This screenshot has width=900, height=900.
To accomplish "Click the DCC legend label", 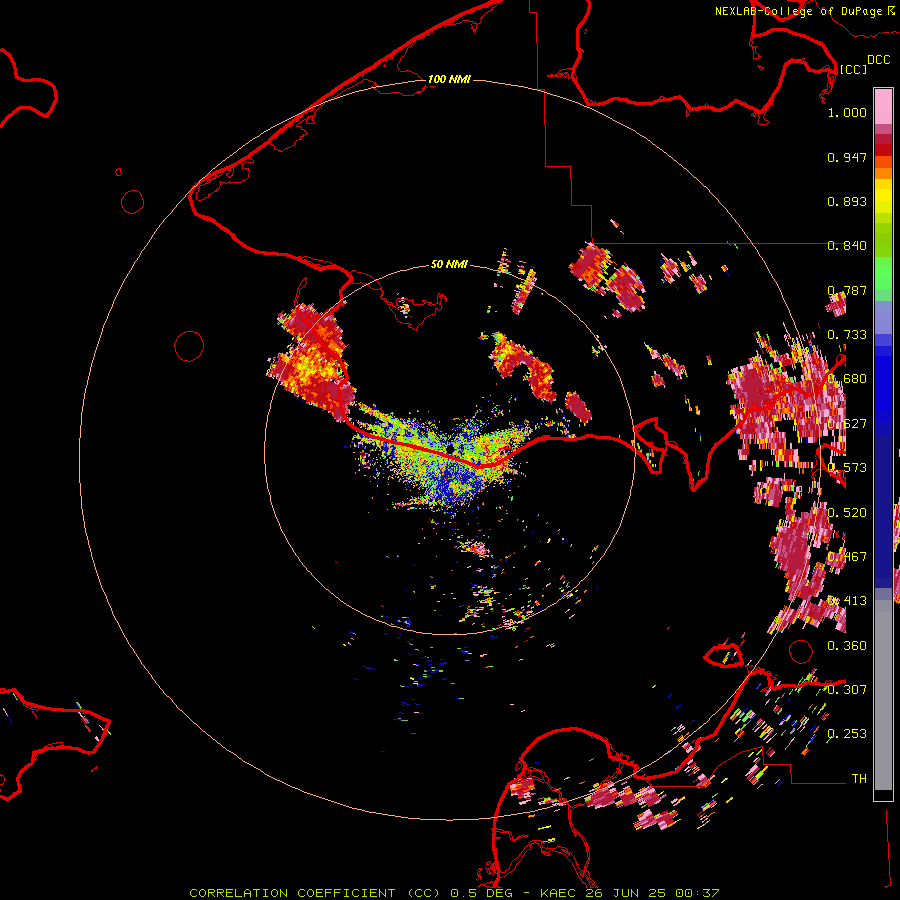I will click(x=878, y=60).
